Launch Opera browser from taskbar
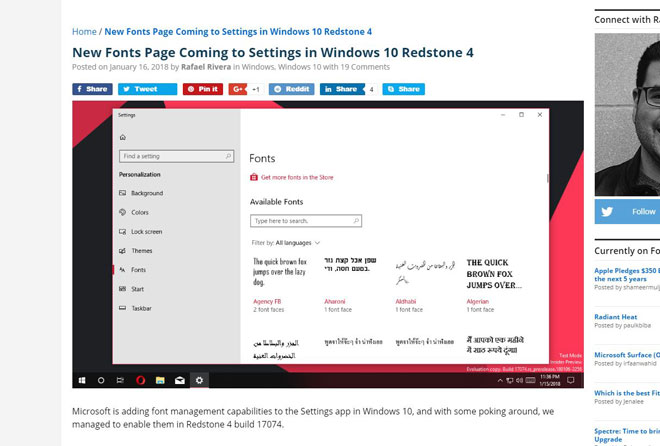 coord(141,380)
